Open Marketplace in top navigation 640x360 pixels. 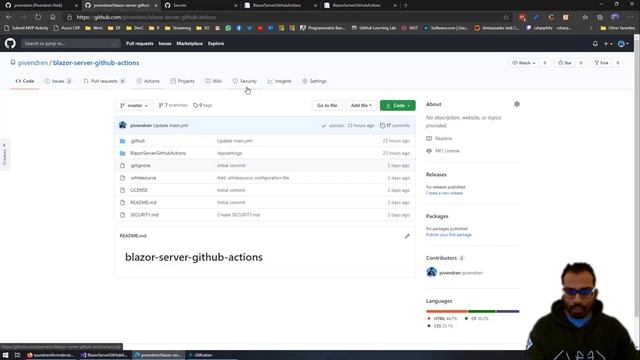click(x=189, y=44)
